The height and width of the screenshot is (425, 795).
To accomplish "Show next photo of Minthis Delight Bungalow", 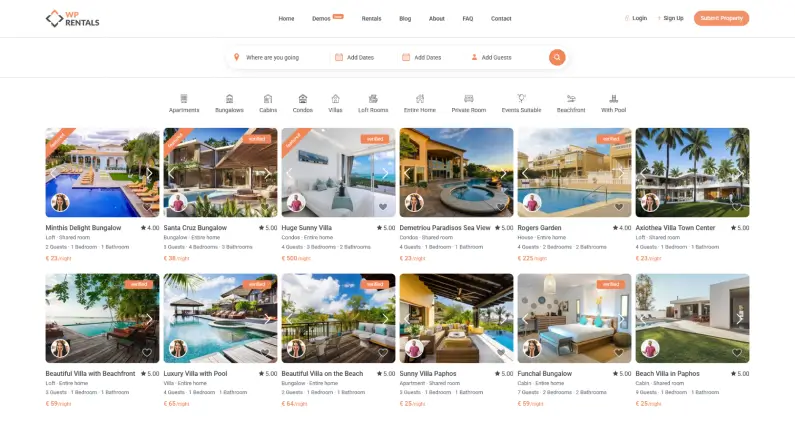I will 149,173.
